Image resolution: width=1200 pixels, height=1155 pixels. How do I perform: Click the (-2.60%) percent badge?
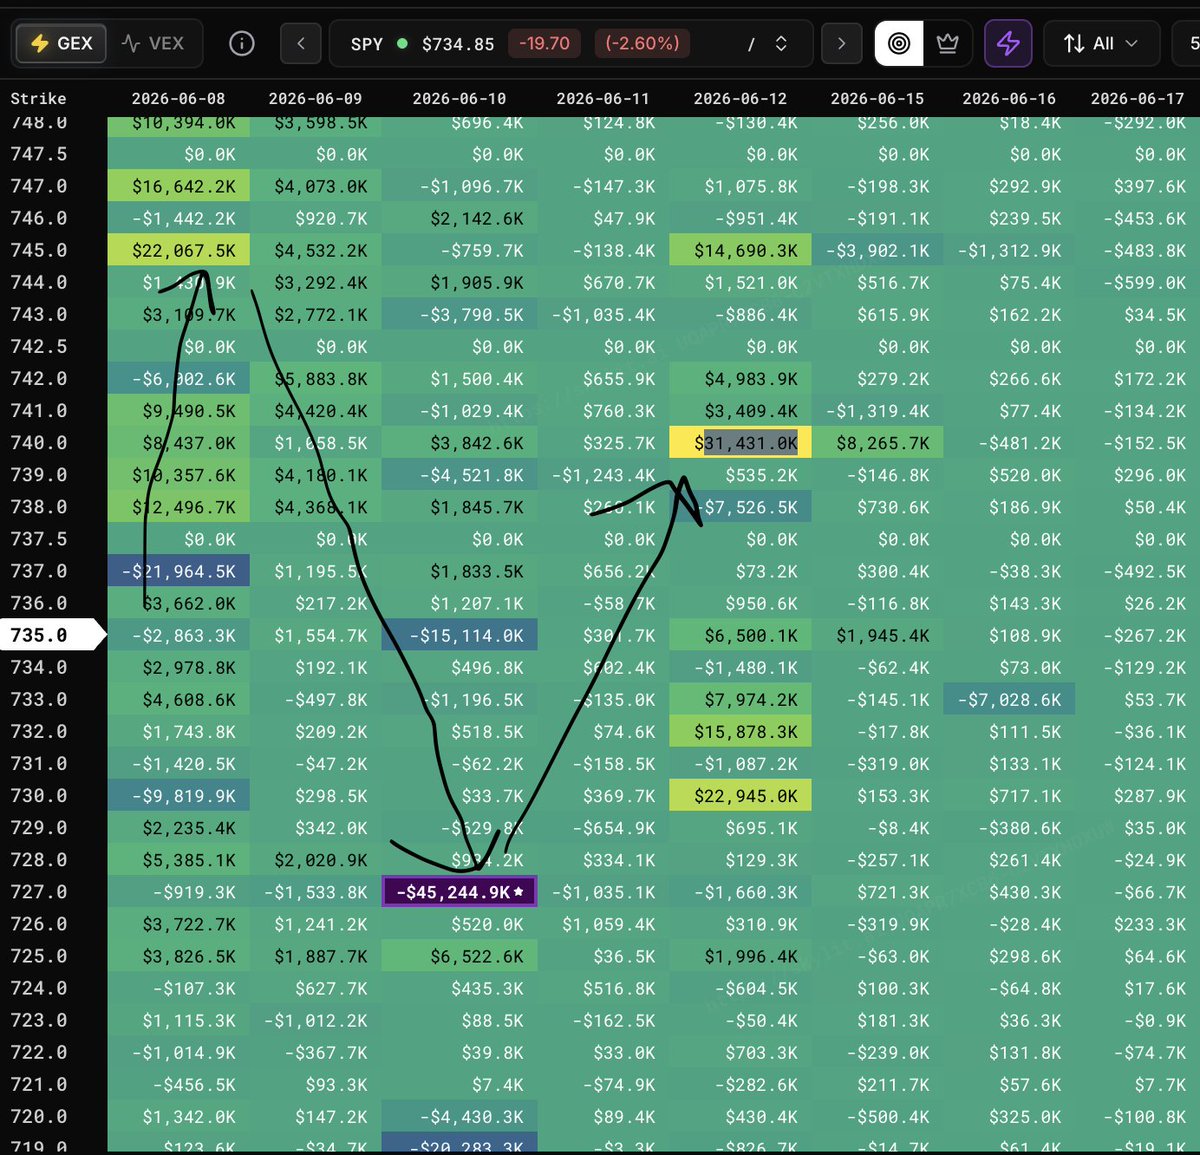click(642, 44)
